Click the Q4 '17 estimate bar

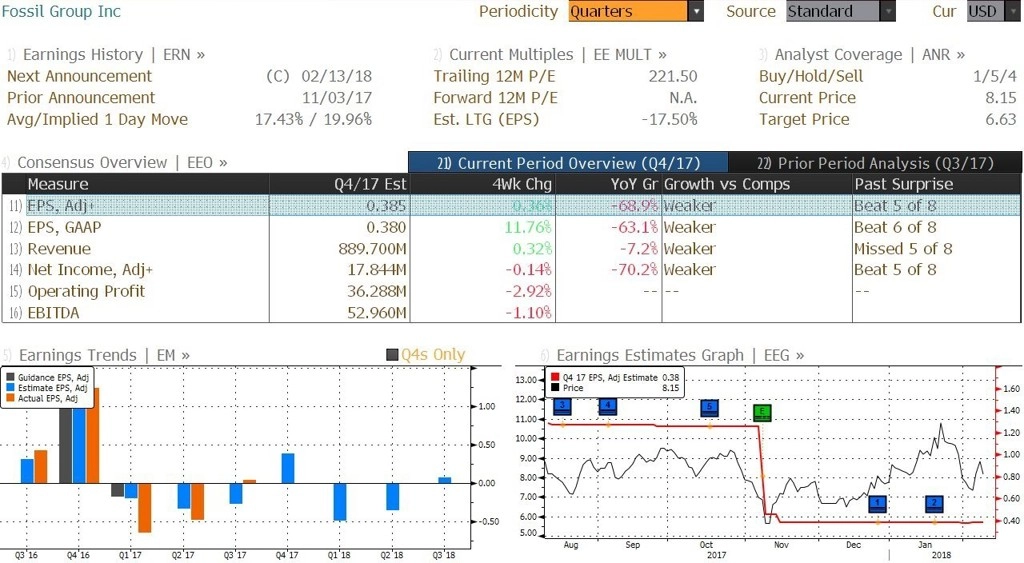click(287, 468)
